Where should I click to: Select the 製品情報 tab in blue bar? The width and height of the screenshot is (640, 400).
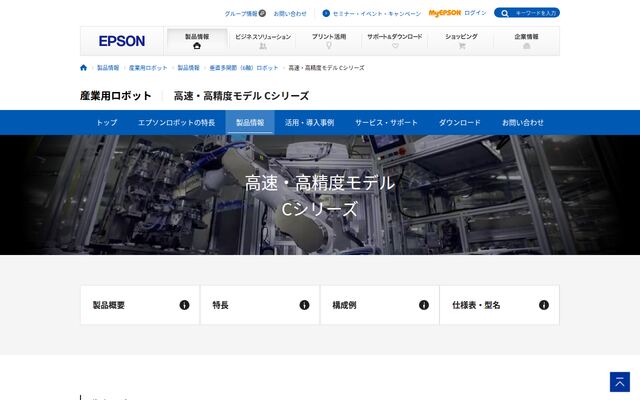(x=250, y=122)
